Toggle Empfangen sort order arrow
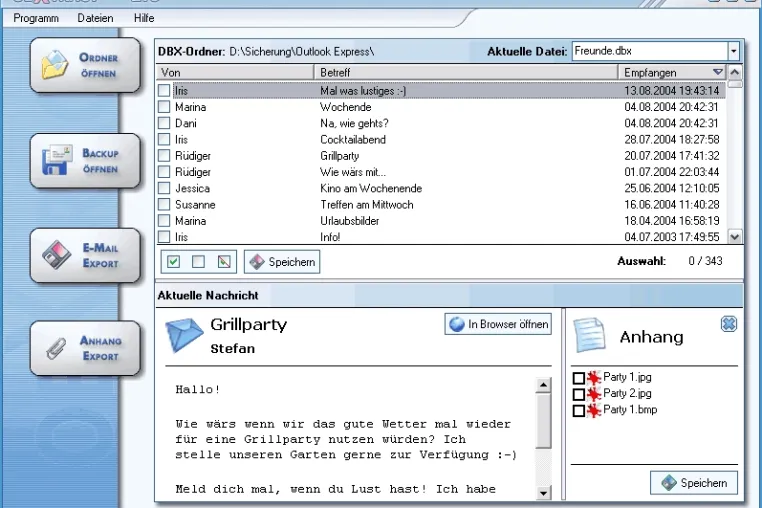The width and height of the screenshot is (762, 508). (x=718, y=72)
